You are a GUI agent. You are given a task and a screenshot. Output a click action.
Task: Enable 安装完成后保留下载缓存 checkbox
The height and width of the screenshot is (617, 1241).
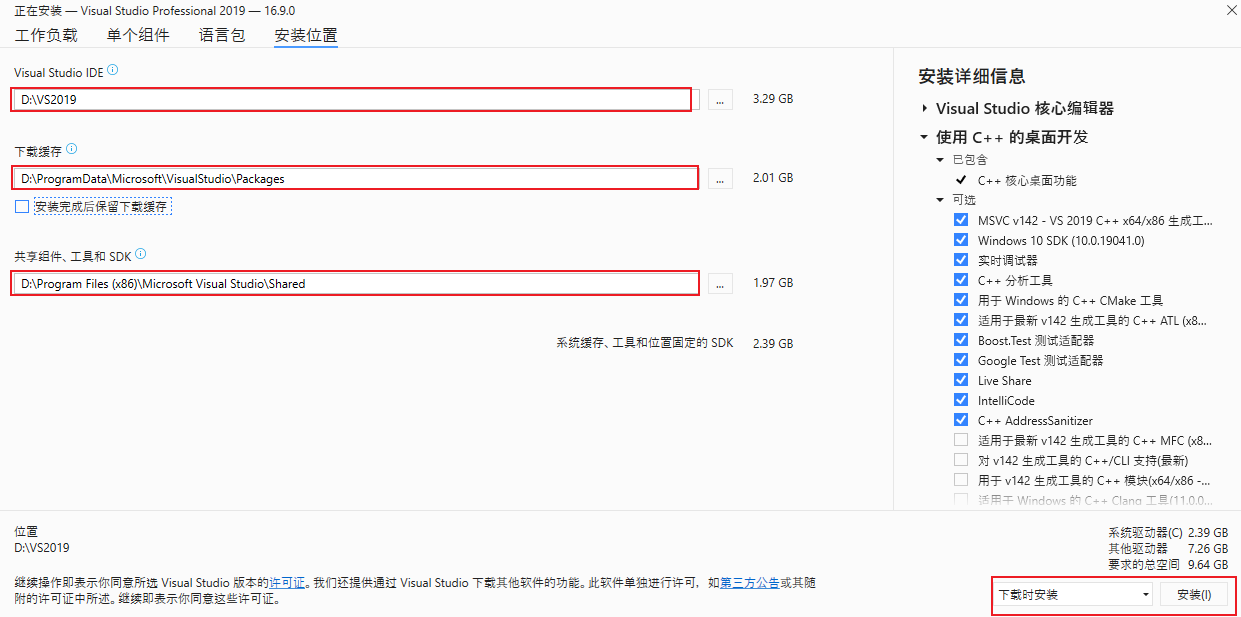pyautogui.click(x=22, y=206)
